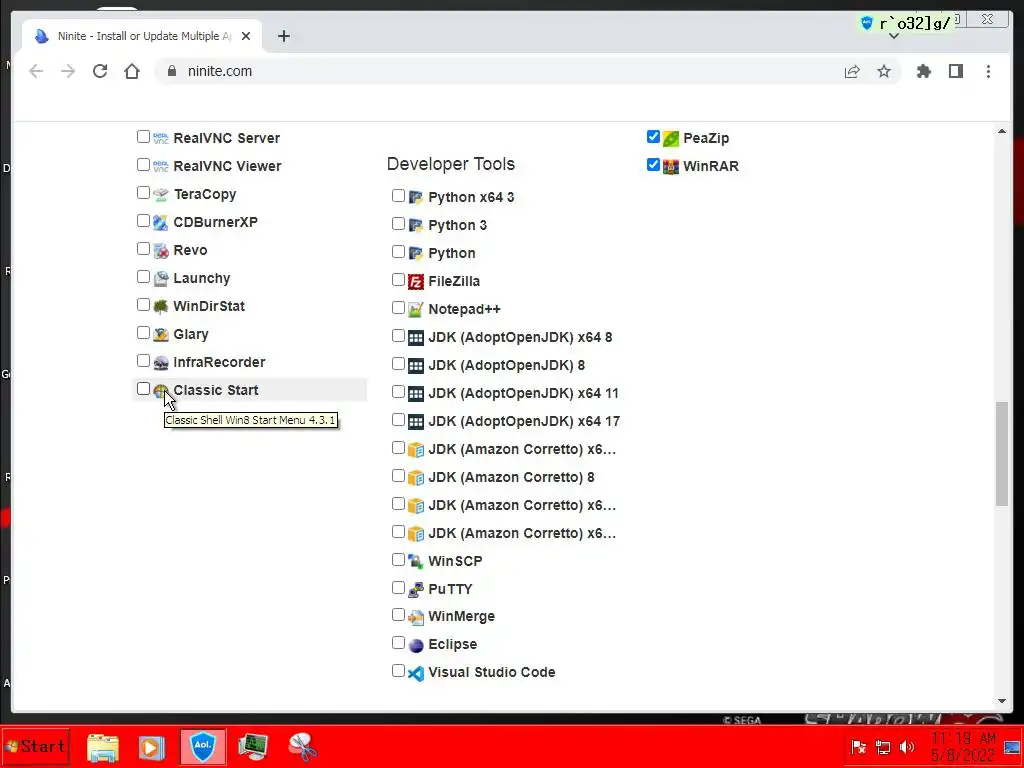The image size is (1024, 768).
Task: Share this page via the share icon
Action: tap(852, 71)
